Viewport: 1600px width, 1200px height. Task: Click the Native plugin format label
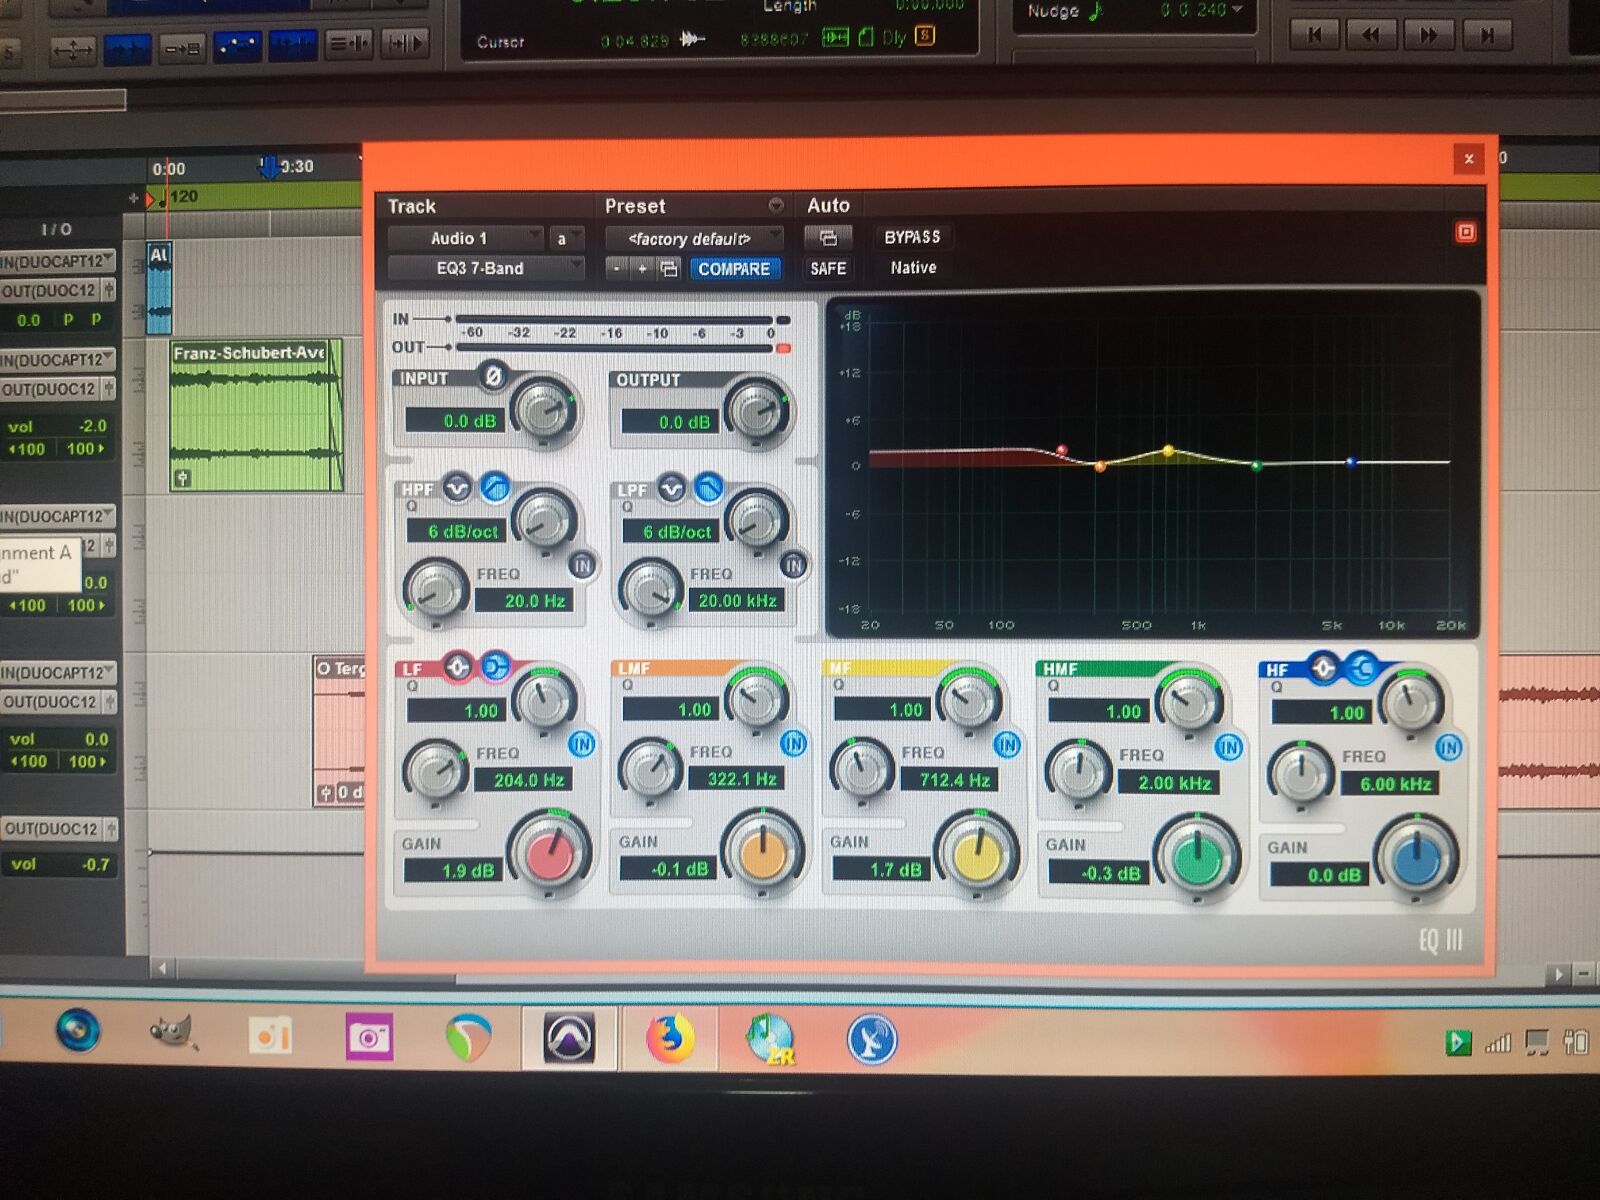click(913, 268)
